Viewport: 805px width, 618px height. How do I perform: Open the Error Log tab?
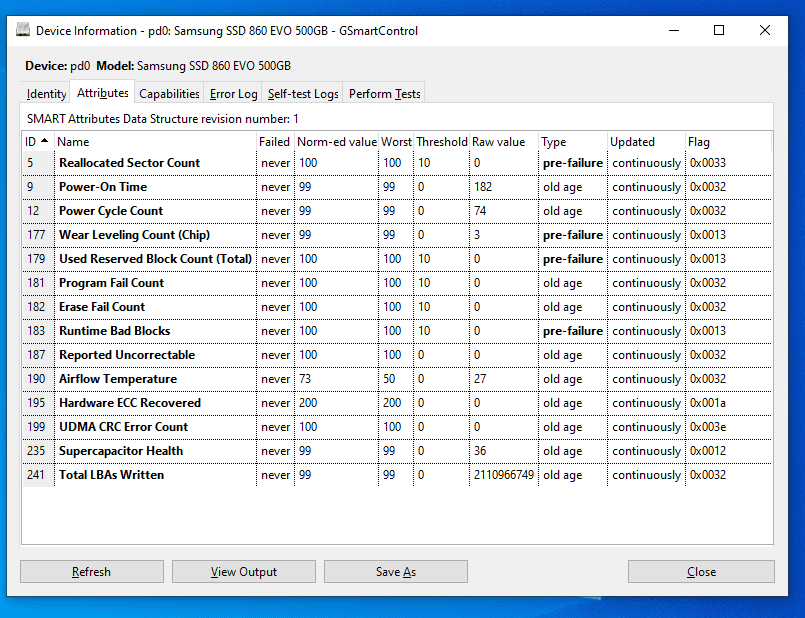[x=233, y=93]
